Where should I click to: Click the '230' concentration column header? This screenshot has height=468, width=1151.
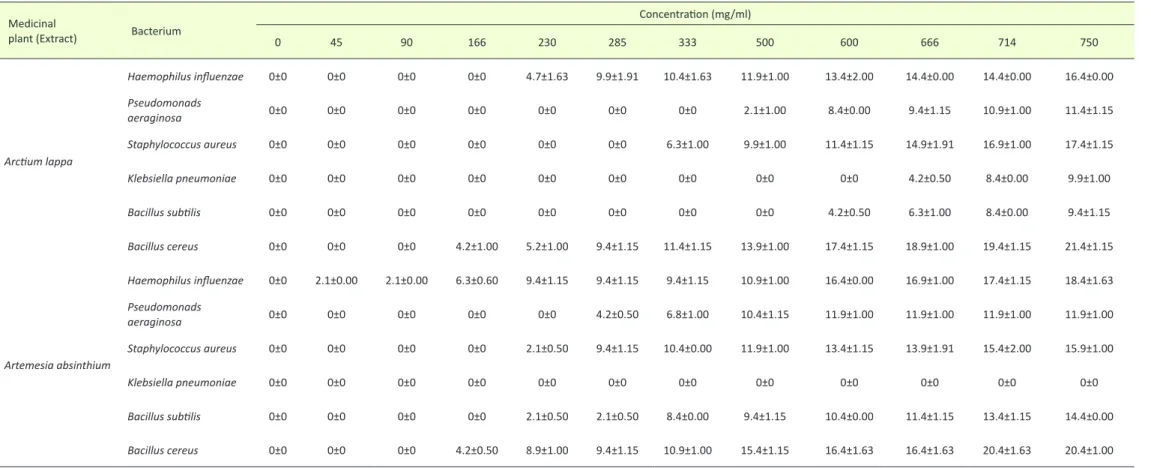547,43
